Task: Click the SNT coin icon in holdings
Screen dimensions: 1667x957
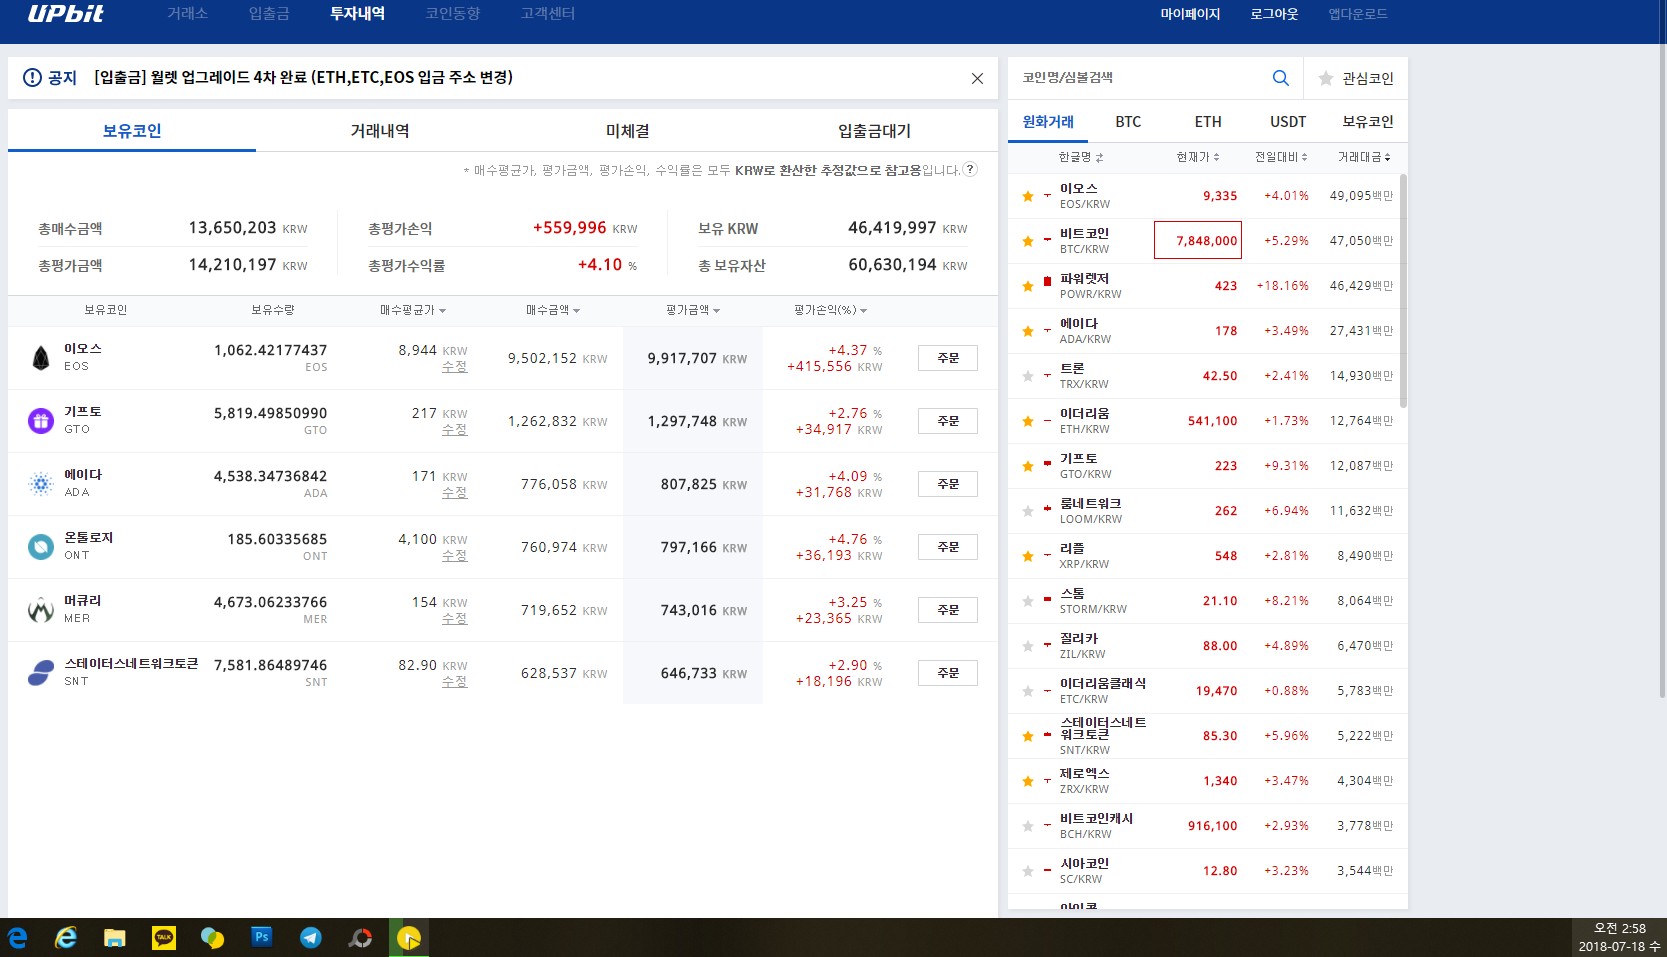Action: (x=41, y=673)
